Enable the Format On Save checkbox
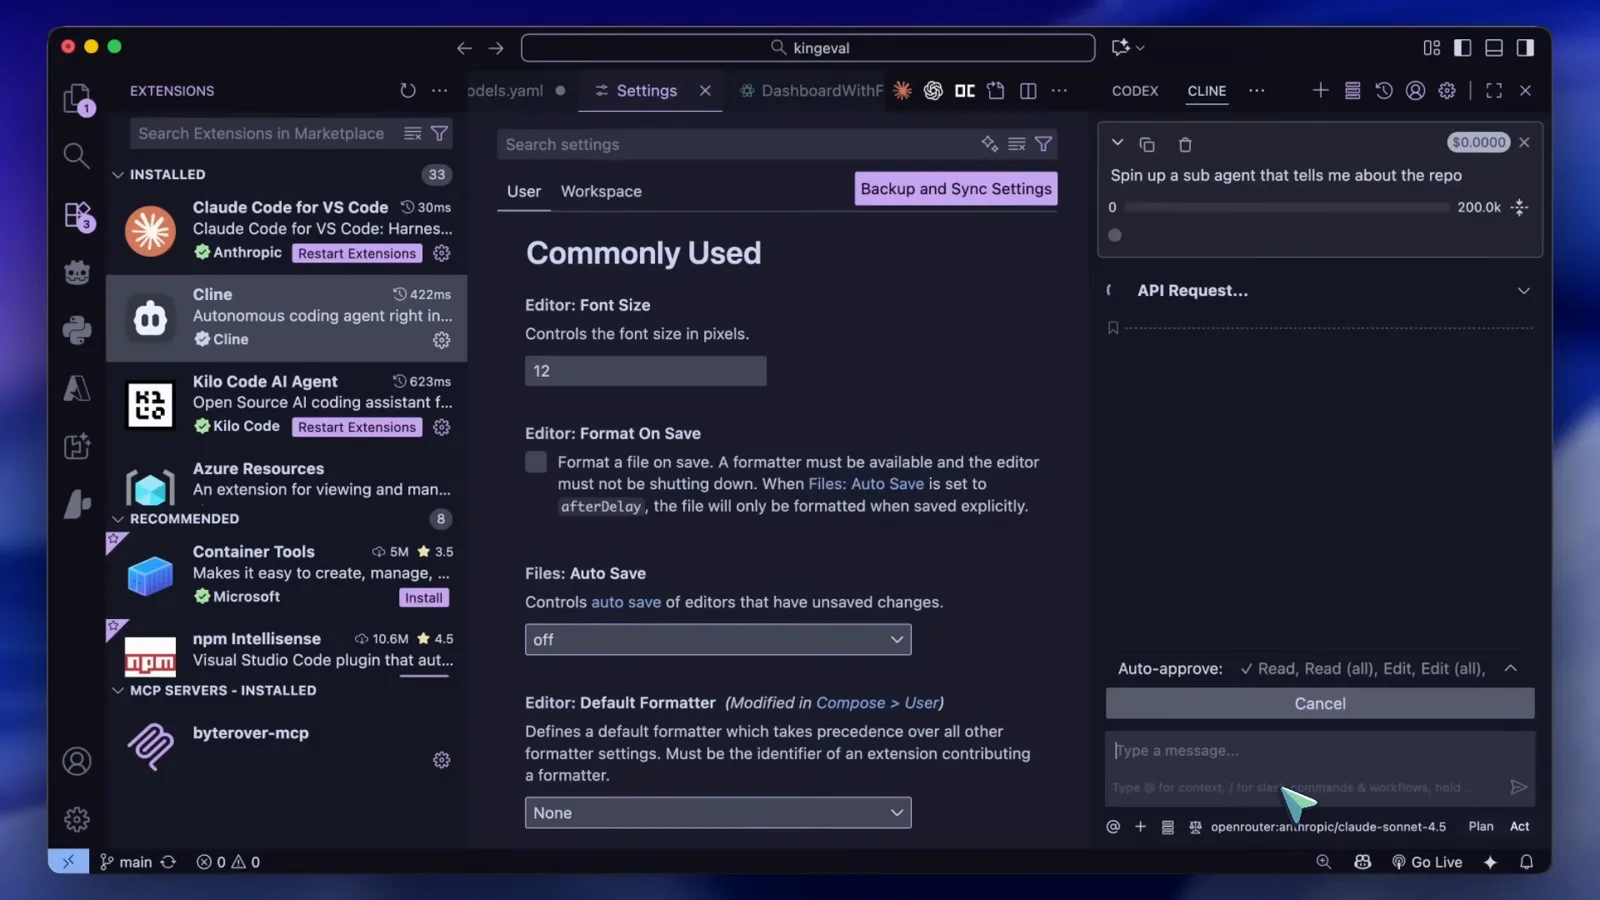 coord(536,462)
